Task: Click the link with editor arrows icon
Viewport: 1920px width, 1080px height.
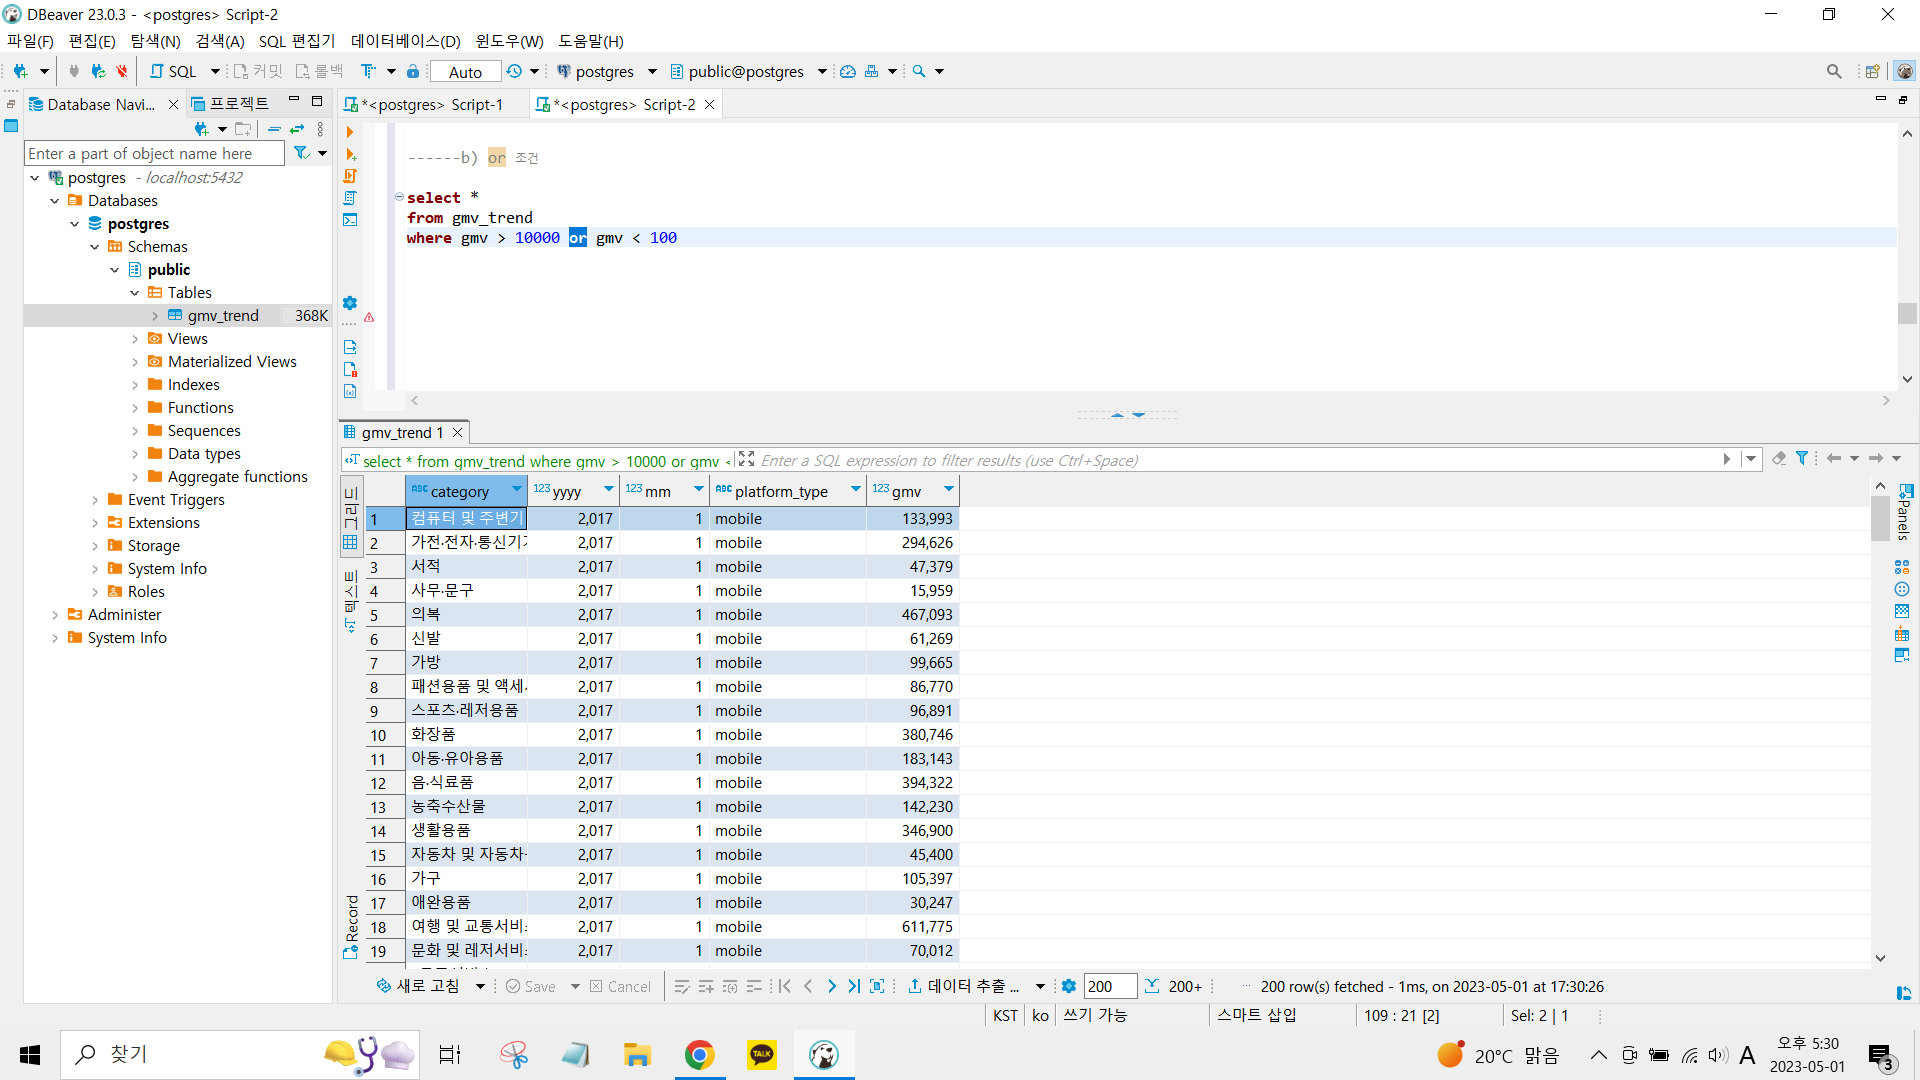Action: click(297, 129)
